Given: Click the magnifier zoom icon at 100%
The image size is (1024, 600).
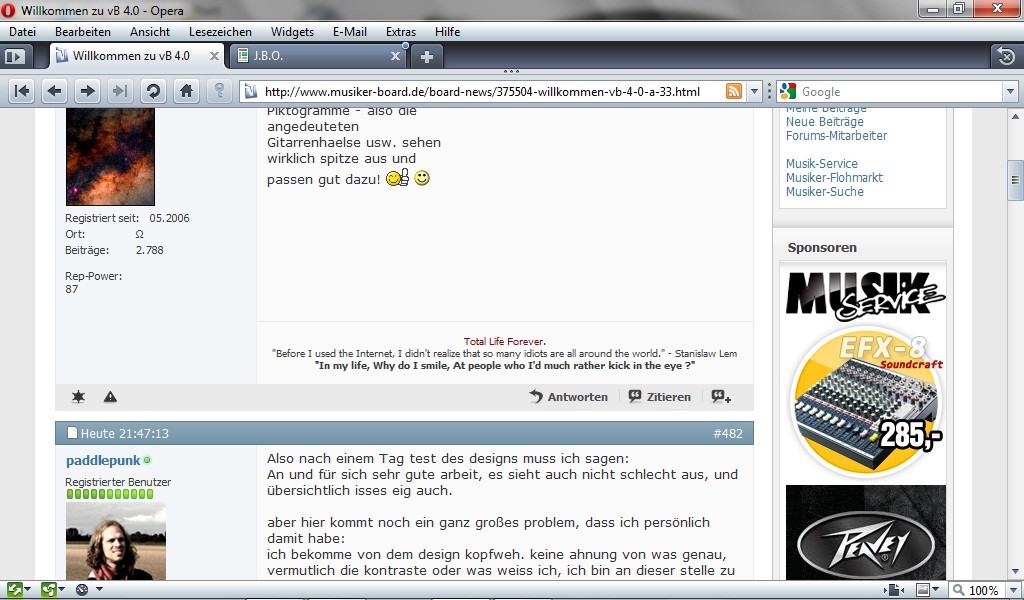Looking at the screenshot, I should [x=957, y=590].
